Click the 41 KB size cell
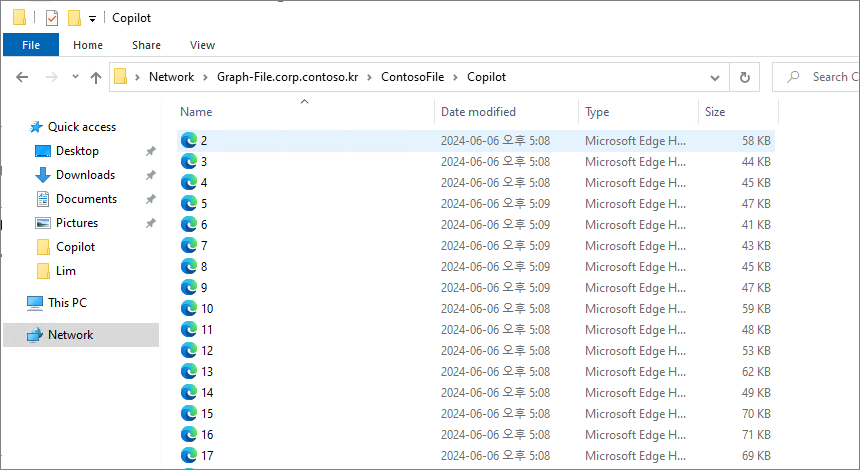 (756, 224)
